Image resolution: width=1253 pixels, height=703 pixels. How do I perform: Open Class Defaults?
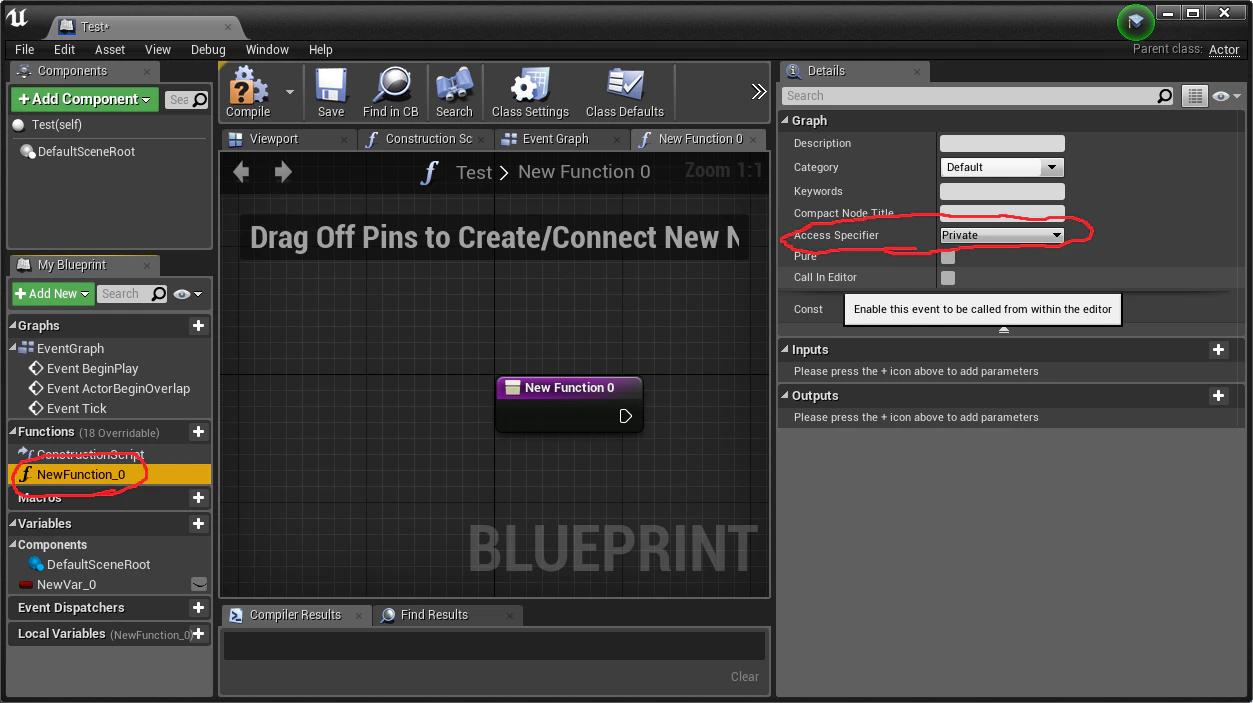click(625, 93)
